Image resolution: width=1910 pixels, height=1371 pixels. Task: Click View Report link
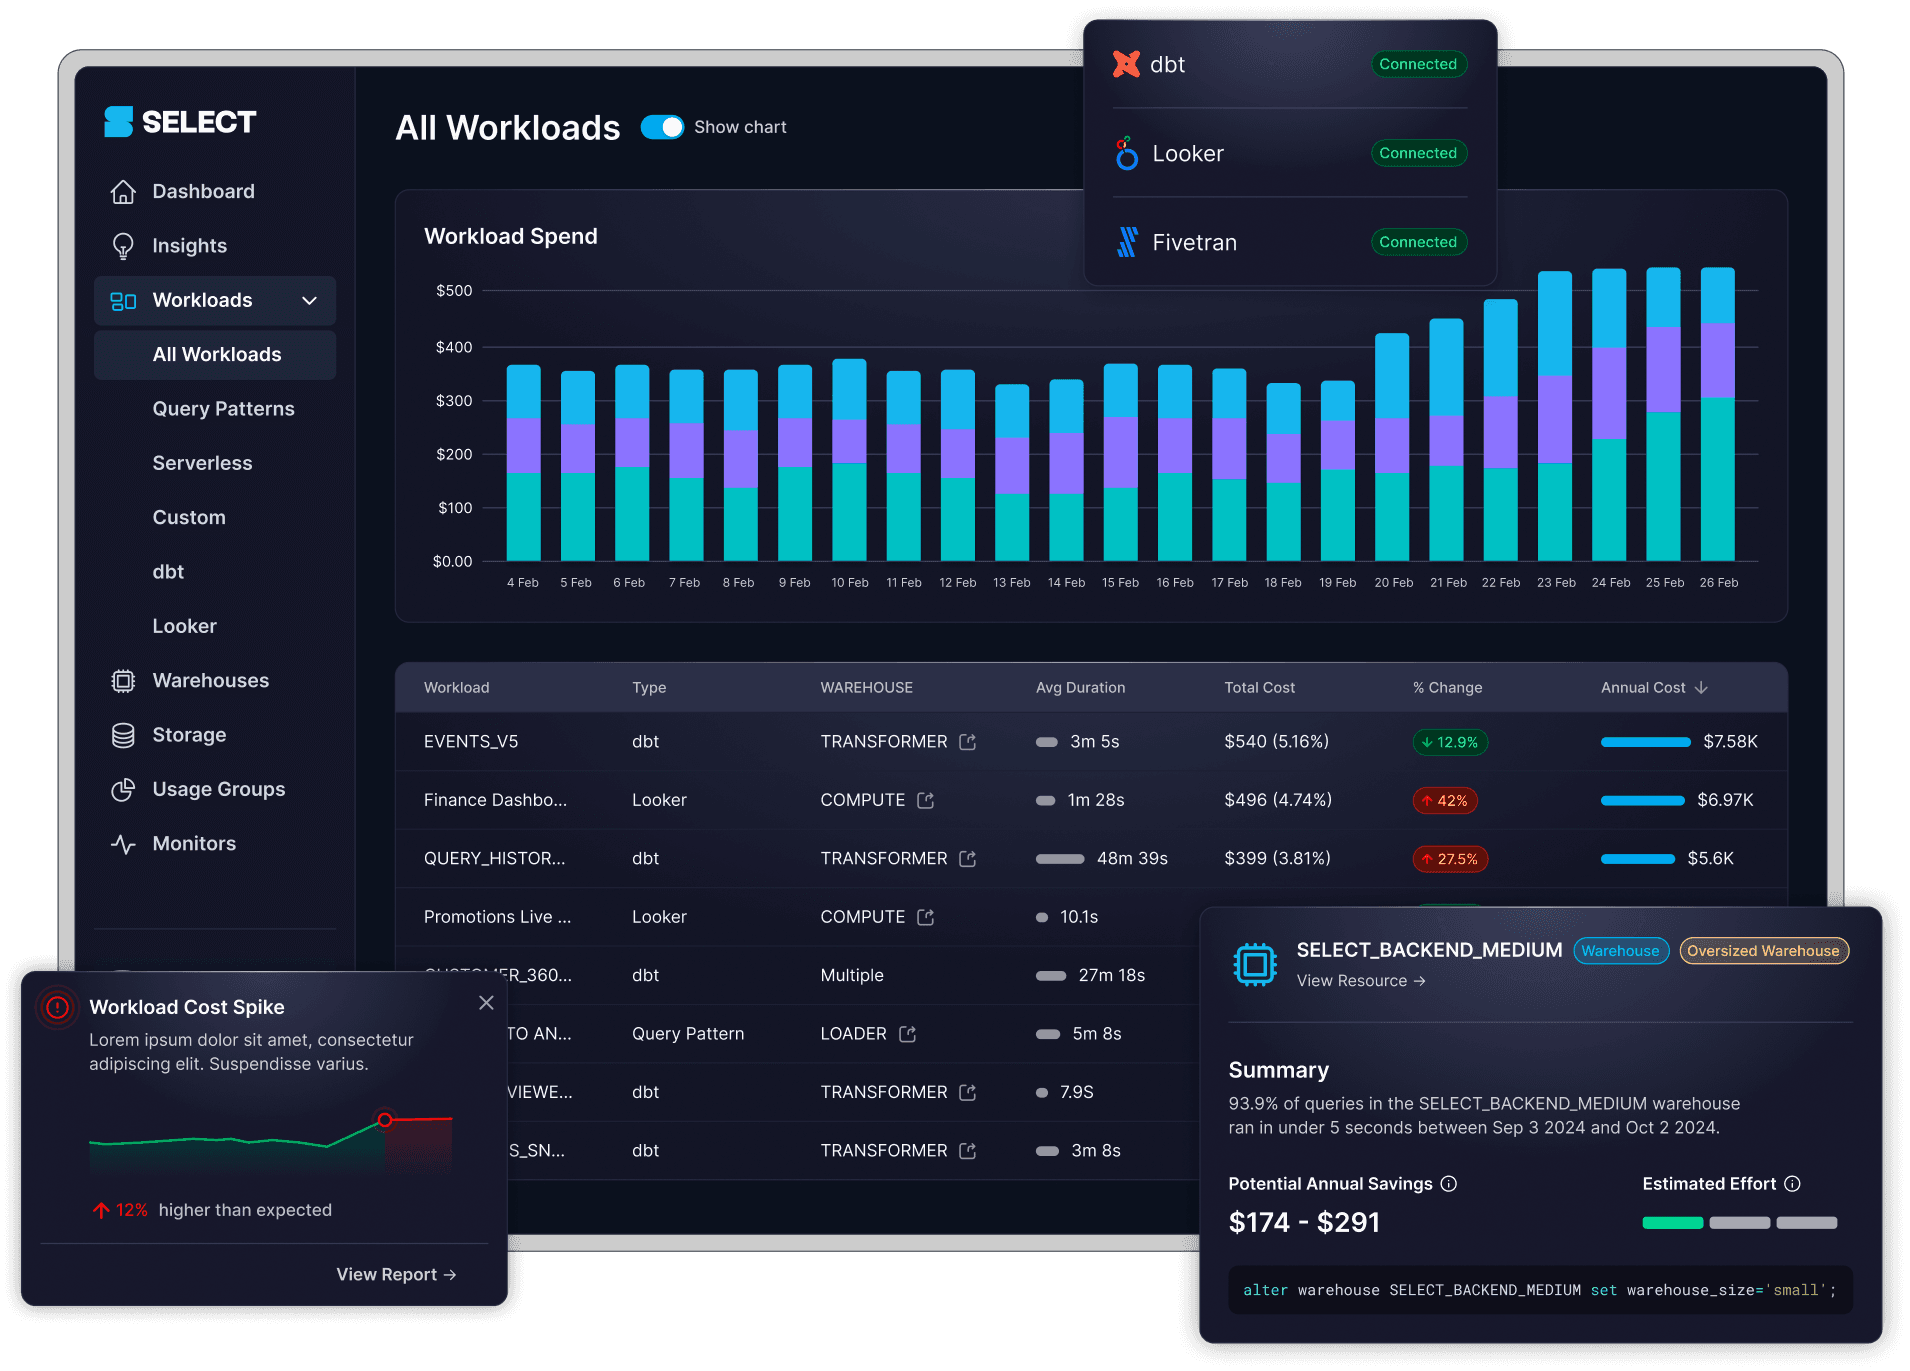click(396, 1275)
